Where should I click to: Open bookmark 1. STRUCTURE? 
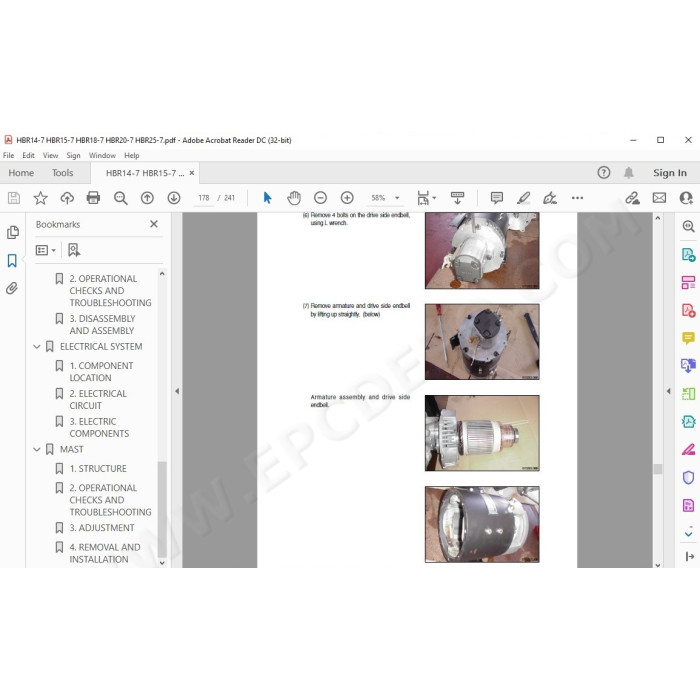coord(98,469)
